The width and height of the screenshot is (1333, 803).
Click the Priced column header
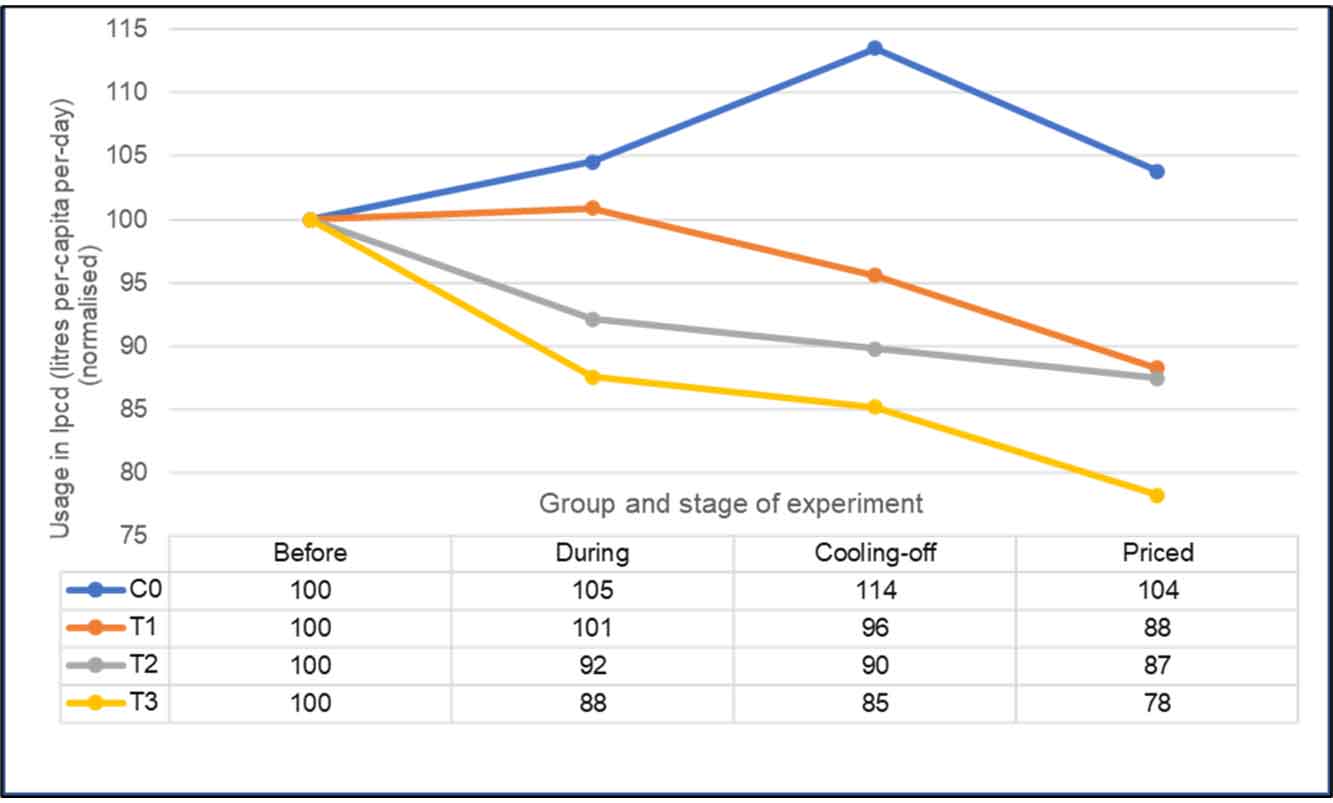click(x=1157, y=553)
